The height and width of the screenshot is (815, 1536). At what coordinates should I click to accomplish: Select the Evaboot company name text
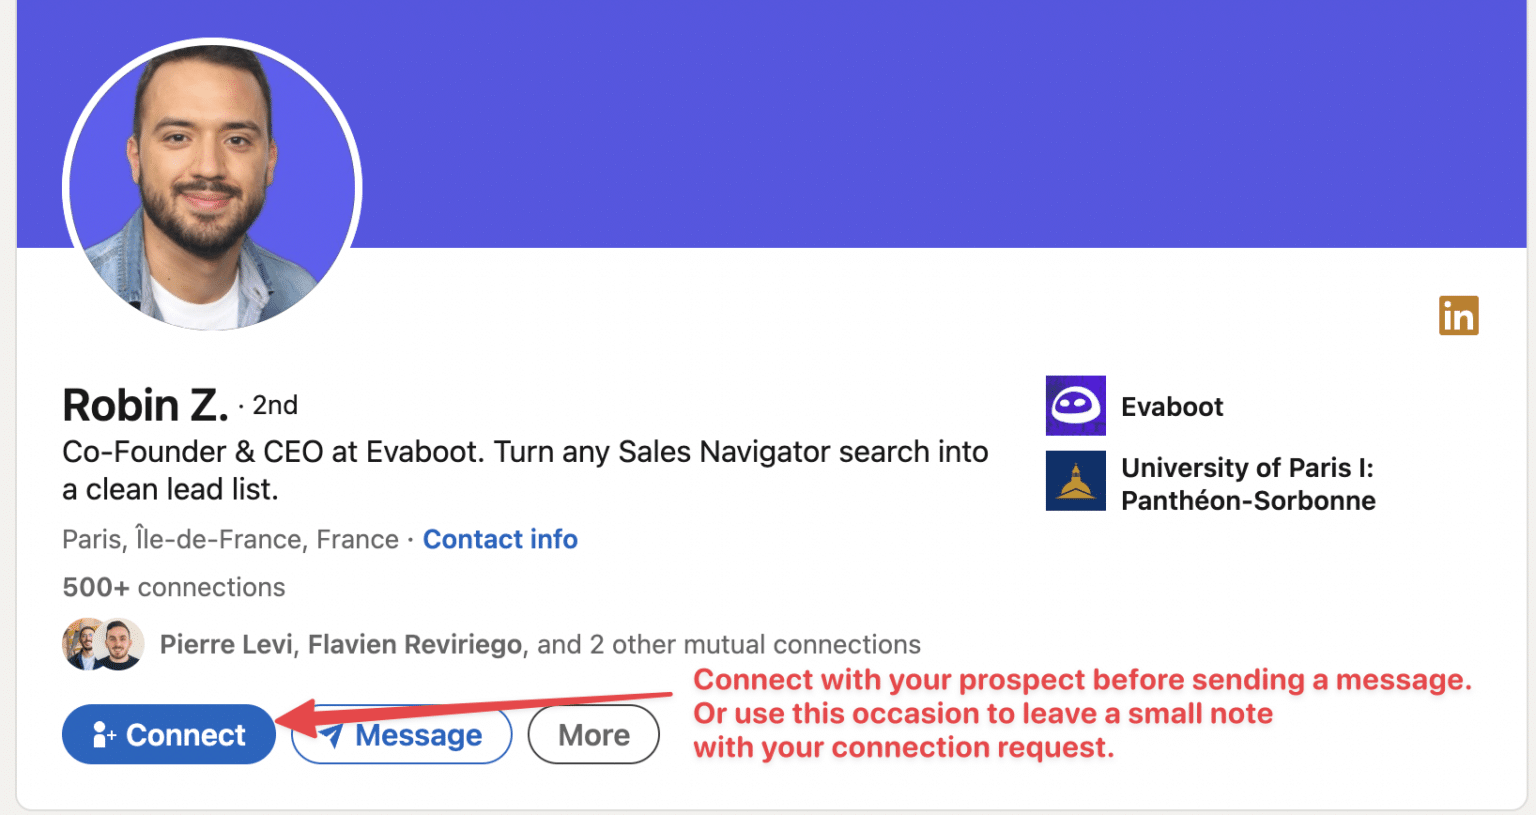1171,406
